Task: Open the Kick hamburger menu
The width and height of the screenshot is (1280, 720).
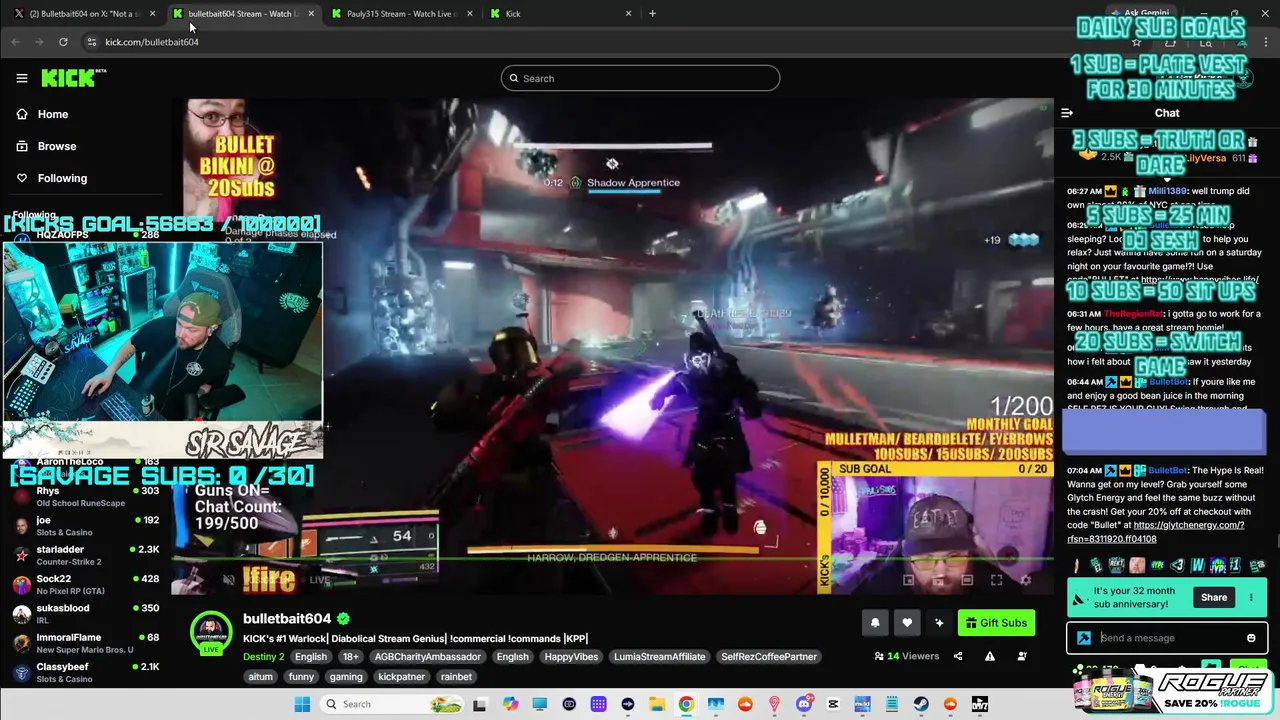Action: [21, 78]
